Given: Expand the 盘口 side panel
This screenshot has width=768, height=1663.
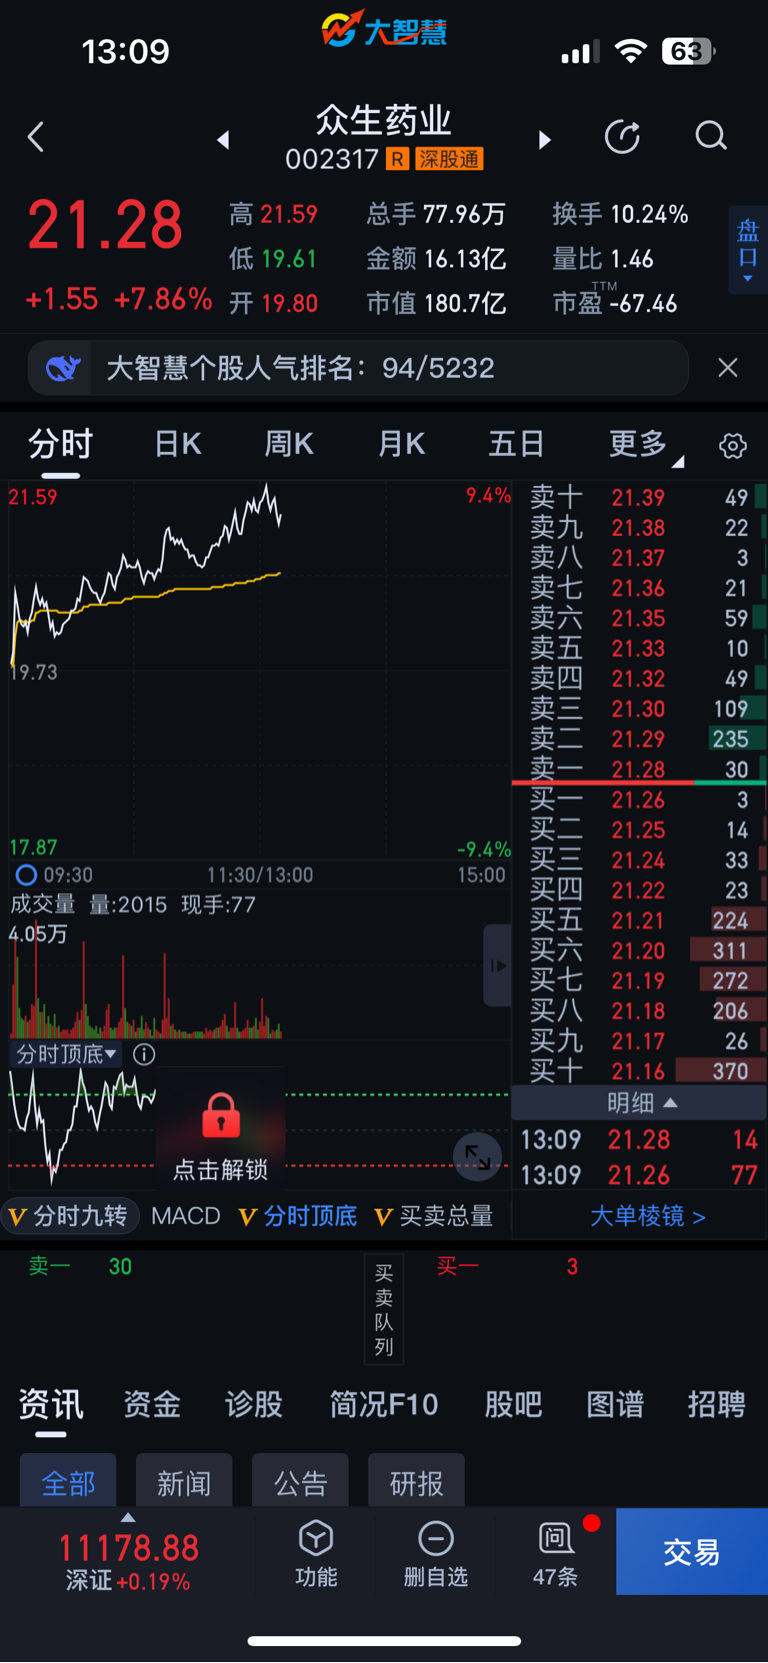Looking at the screenshot, I should click(747, 250).
